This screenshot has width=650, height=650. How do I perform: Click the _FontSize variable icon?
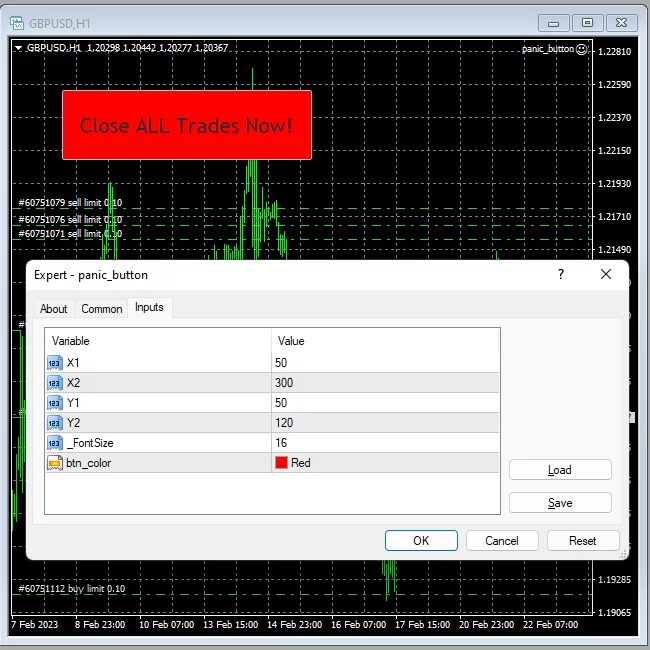pyautogui.click(x=55, y=443)
